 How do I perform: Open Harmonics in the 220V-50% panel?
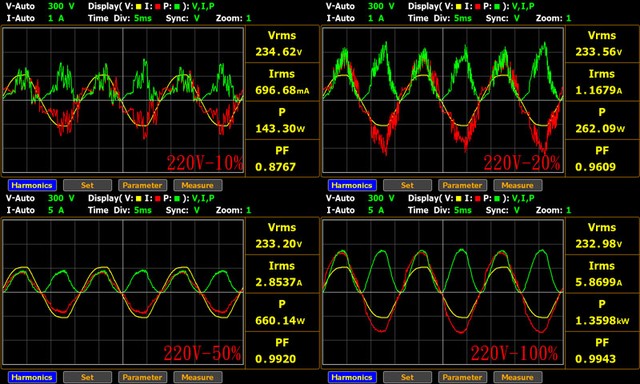32,377
